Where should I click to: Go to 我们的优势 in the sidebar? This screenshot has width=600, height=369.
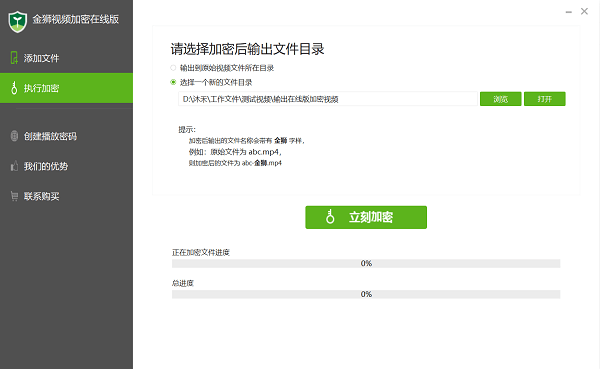pos(66,166)
